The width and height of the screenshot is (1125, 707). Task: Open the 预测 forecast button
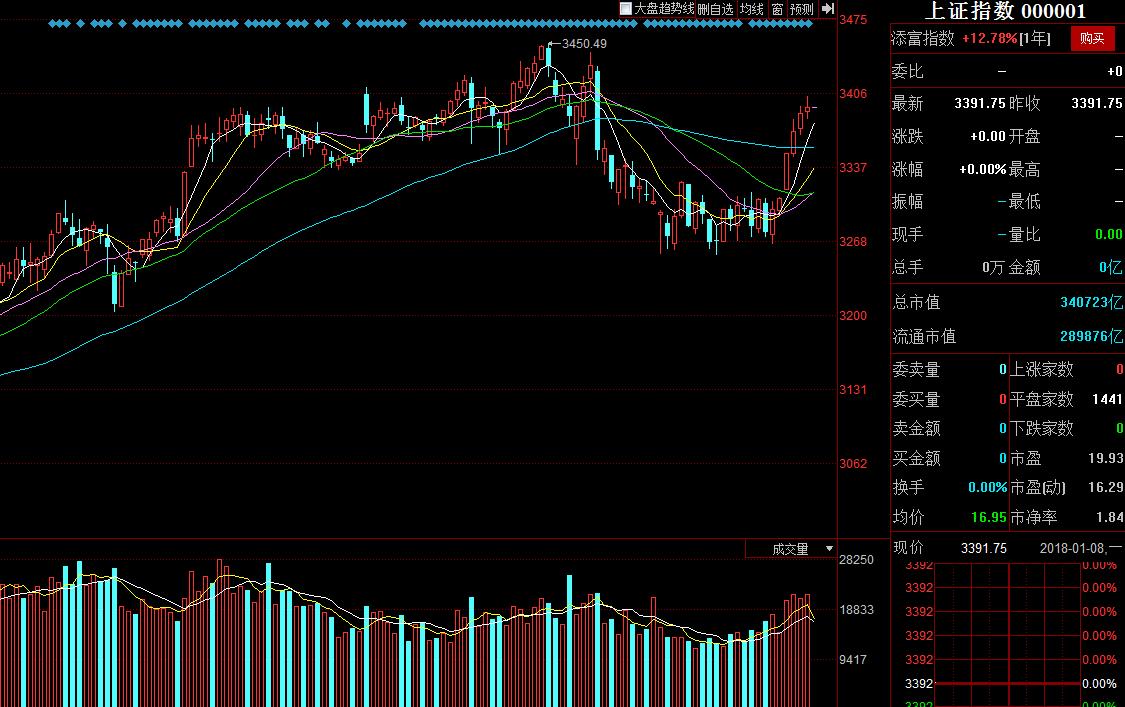[801, 9]
